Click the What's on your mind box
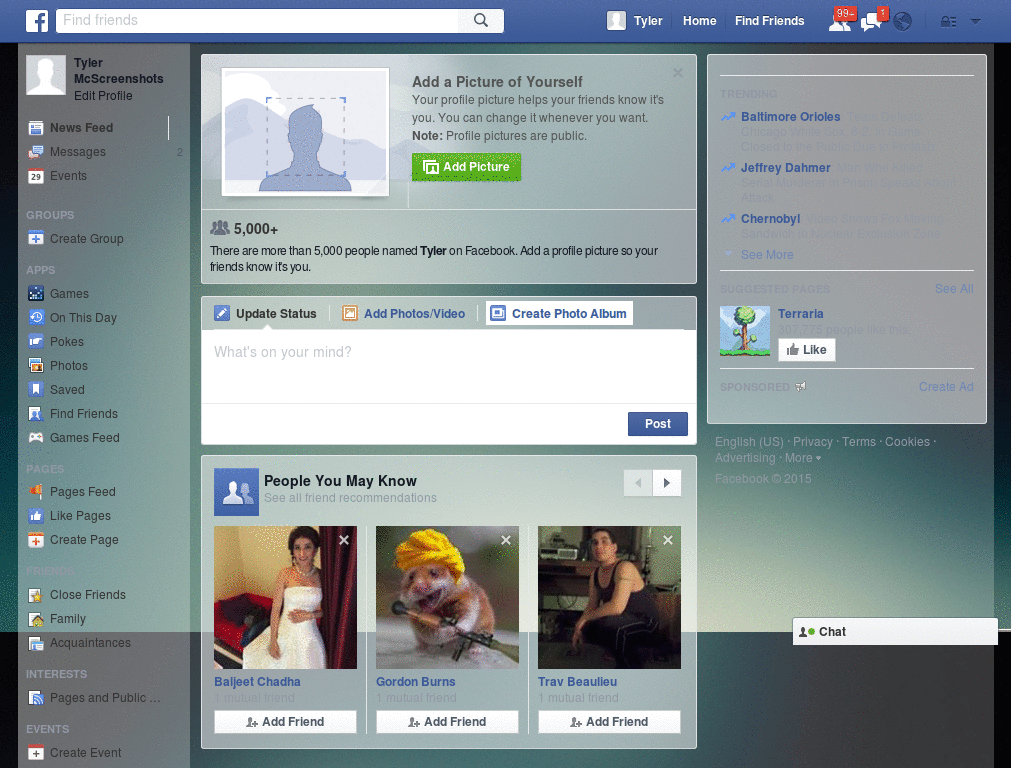Image resolution: width=1024 pixels, height=768 pixels. point(449,366)
